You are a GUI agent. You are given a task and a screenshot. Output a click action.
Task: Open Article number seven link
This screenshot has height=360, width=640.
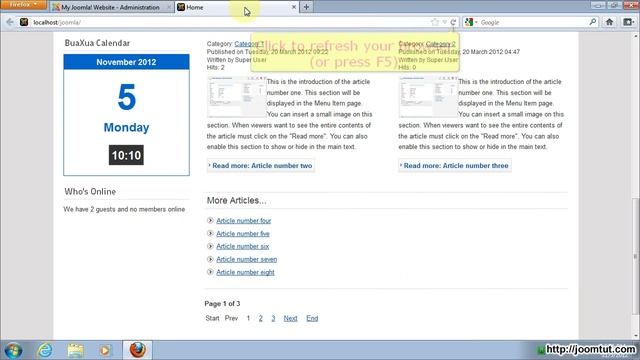247,260
